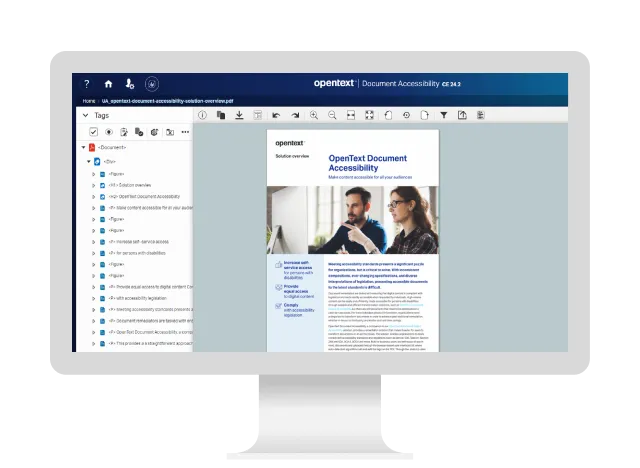Click the Tags panel title
640x468 pixels.
(102, 115)
